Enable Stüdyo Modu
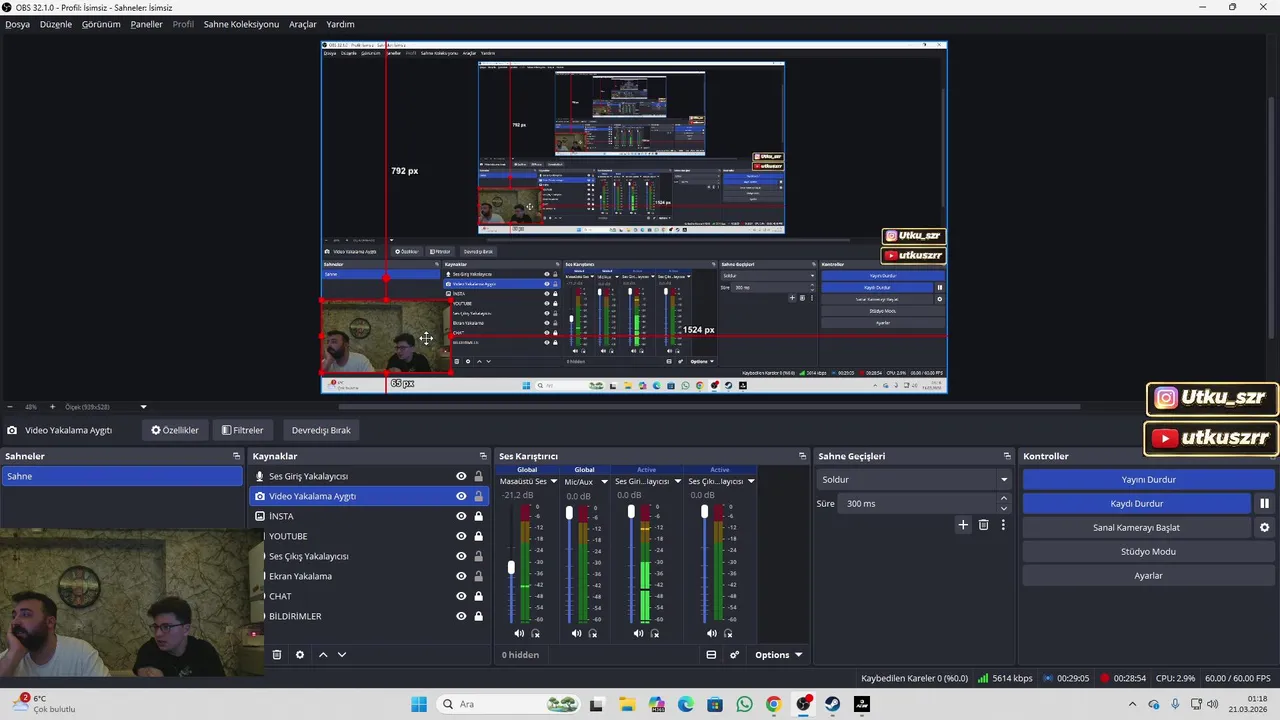Viewport: 1280px width, 720px height. click(1148, 551)
